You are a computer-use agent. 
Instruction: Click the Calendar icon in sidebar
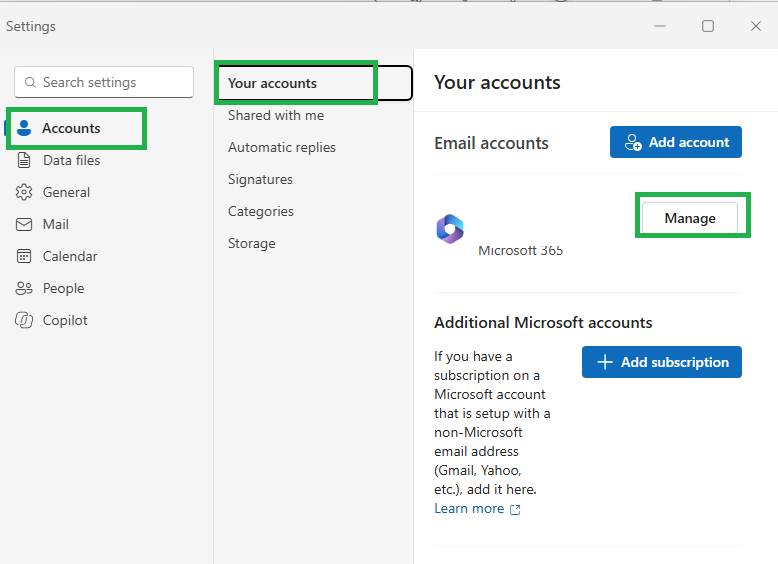(24, 256)
